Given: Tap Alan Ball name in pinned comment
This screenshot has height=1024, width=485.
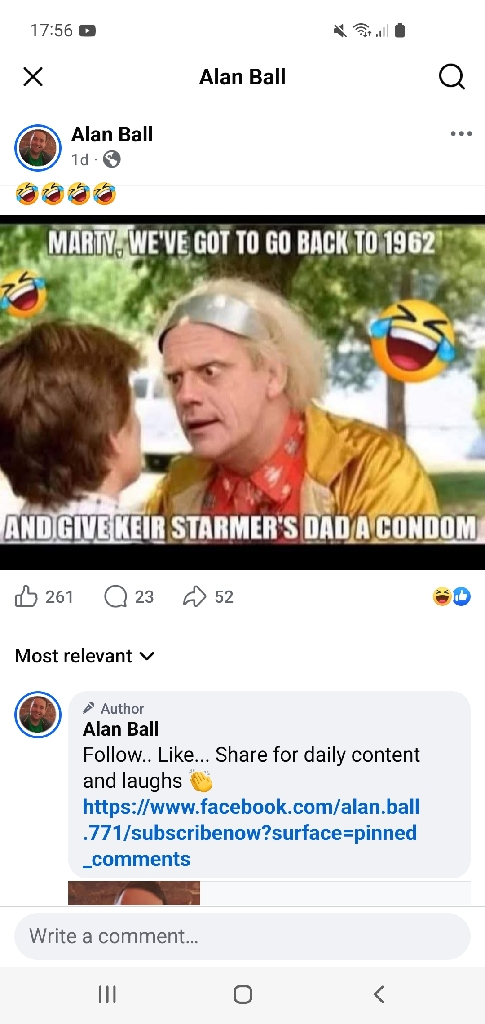Looking at the screenshot, I should tap(121, 729).
